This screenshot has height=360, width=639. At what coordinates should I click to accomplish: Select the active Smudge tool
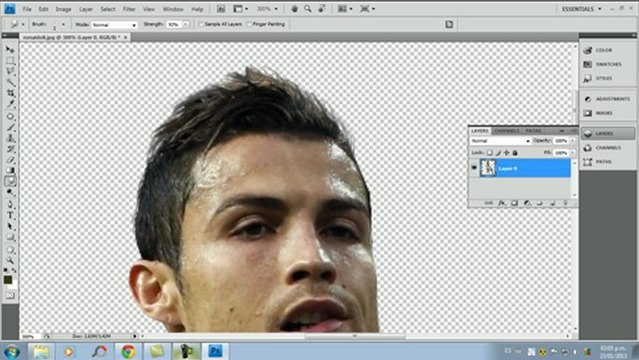point(10,181)
